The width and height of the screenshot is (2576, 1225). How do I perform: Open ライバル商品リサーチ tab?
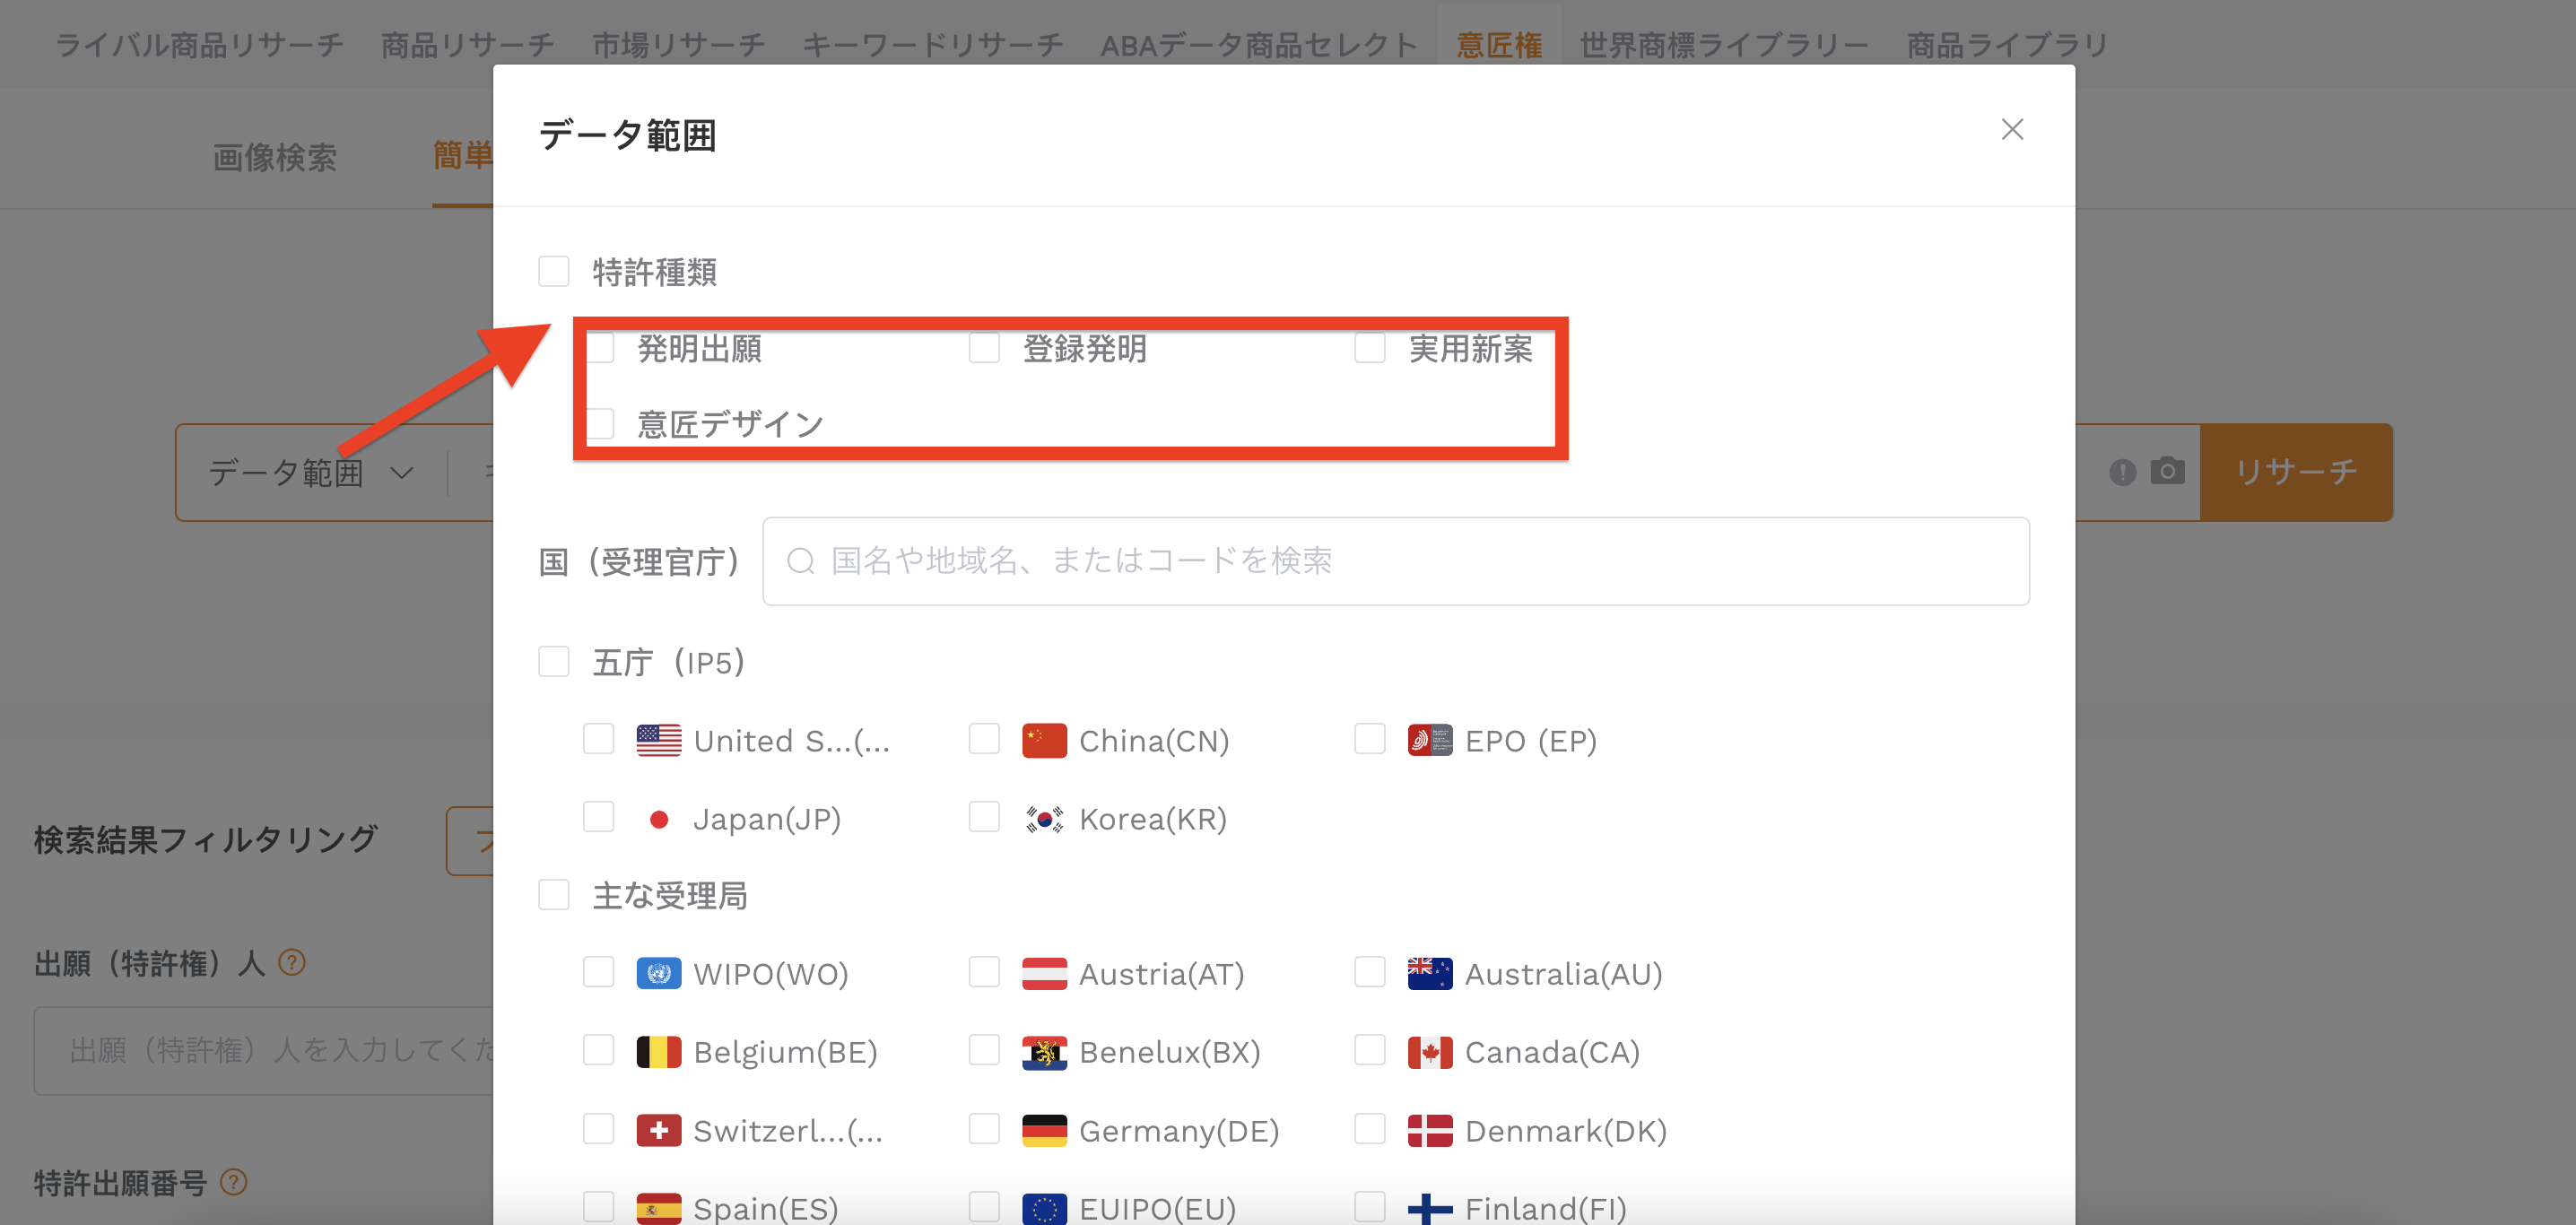[199, 45]
